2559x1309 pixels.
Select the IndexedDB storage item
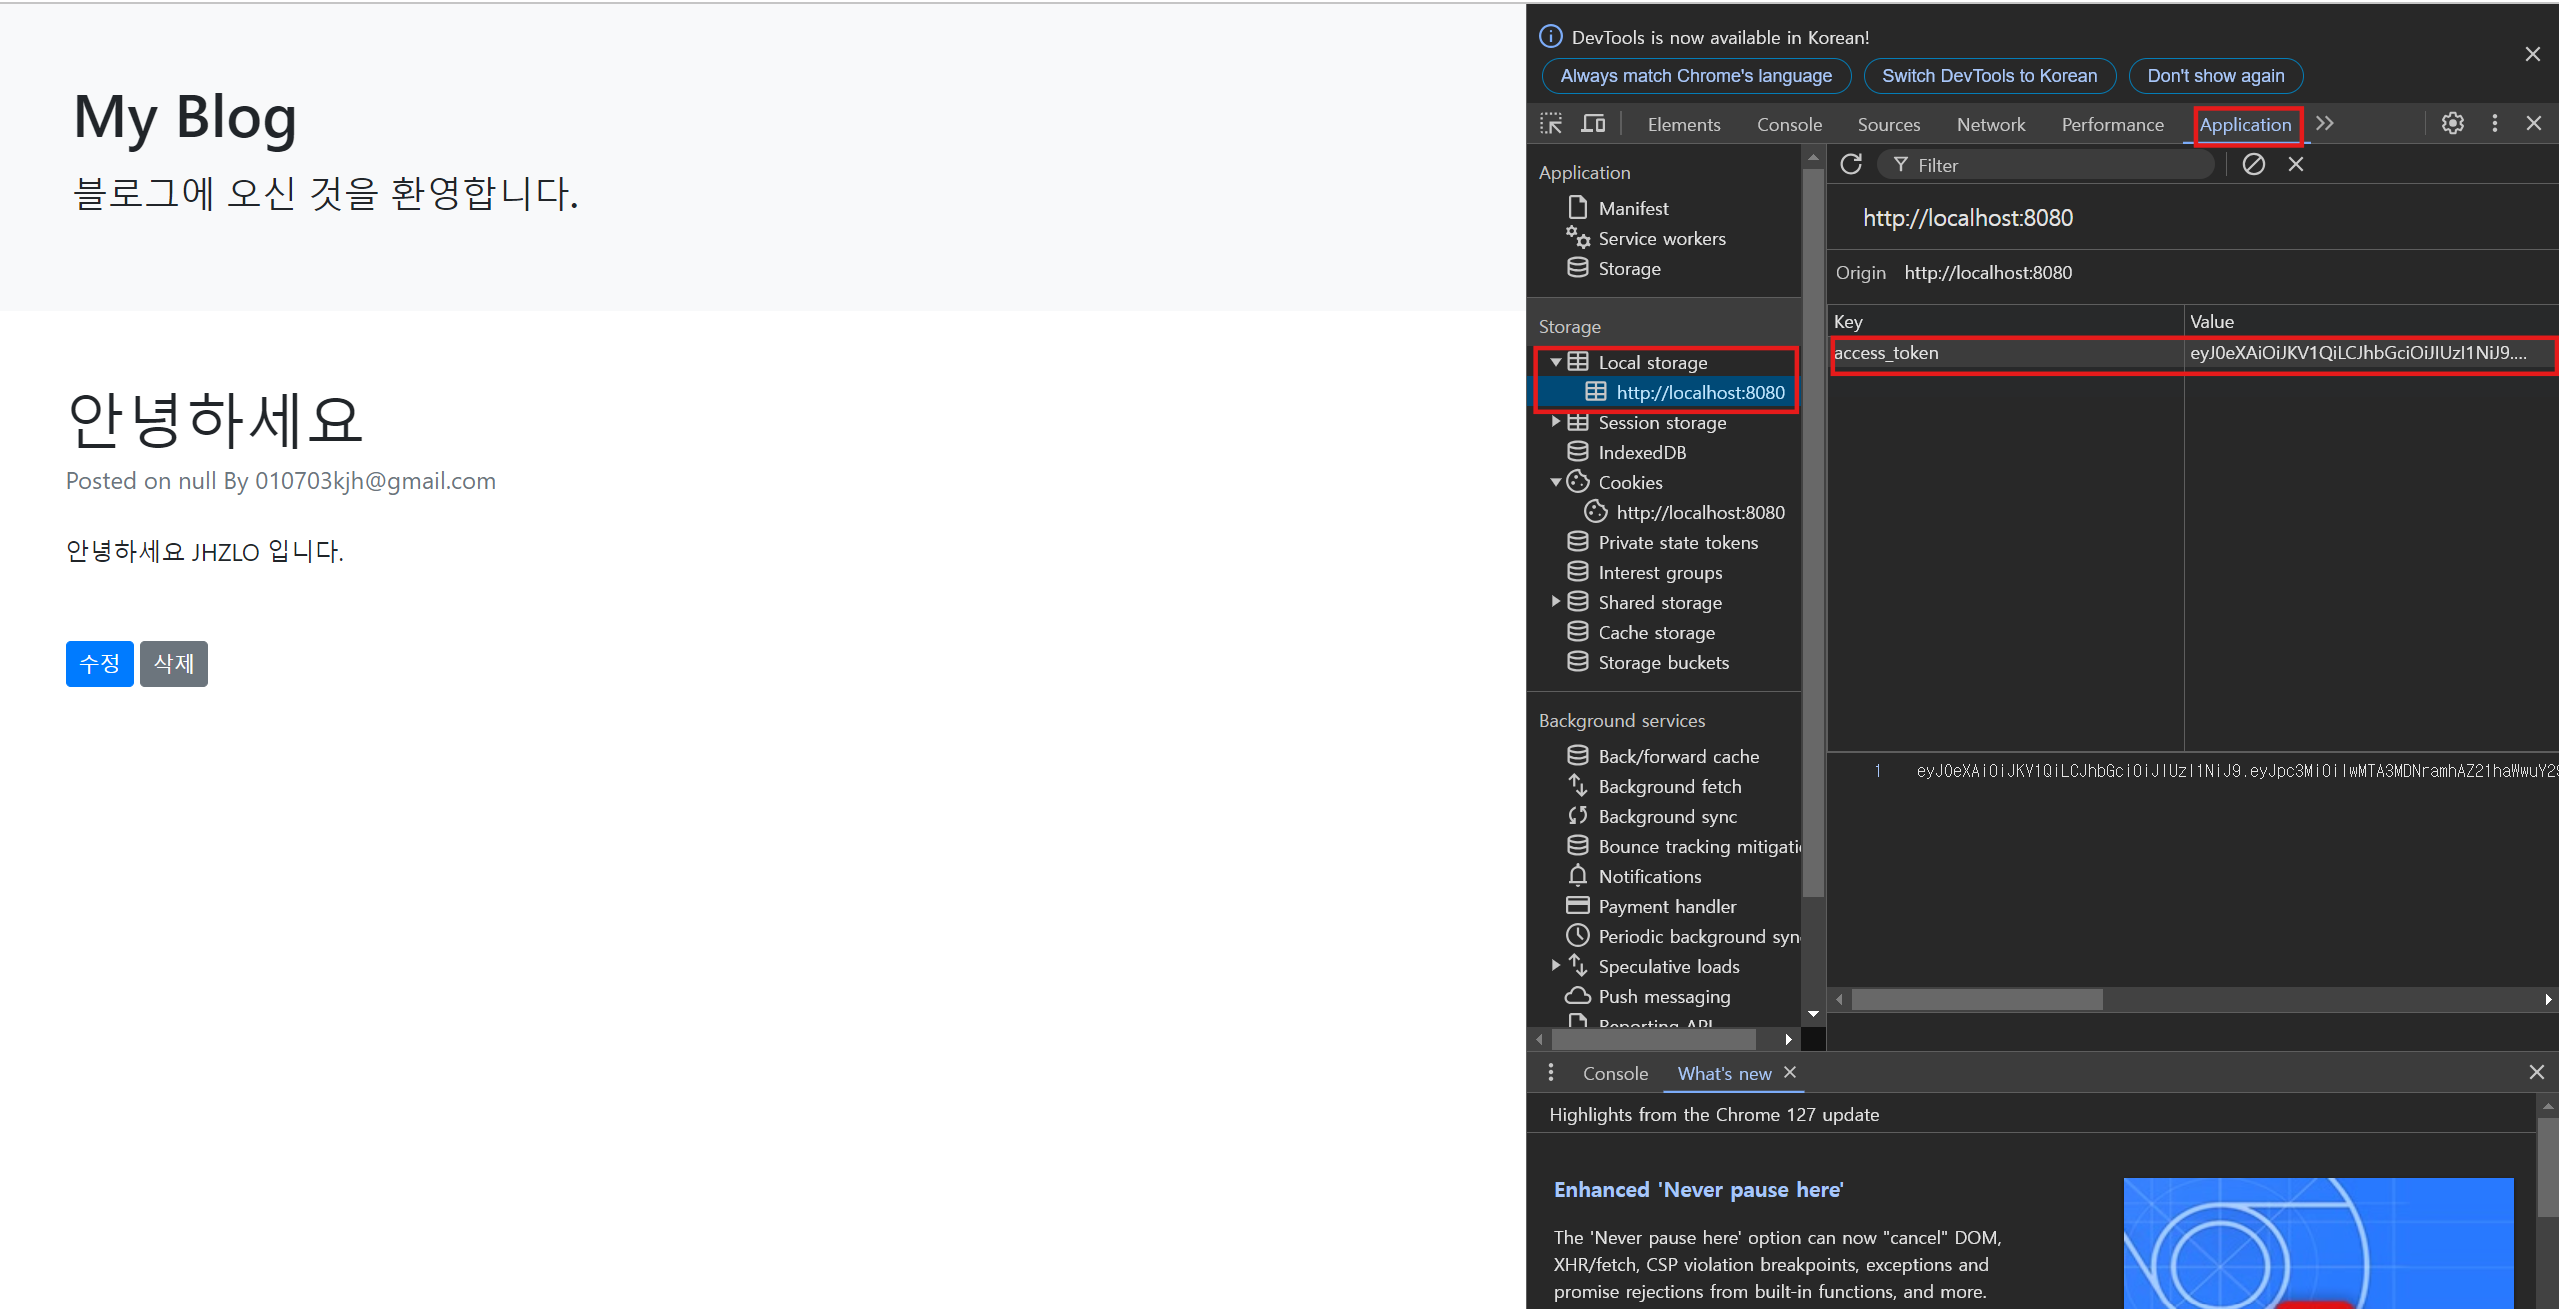click(1641, 452)
